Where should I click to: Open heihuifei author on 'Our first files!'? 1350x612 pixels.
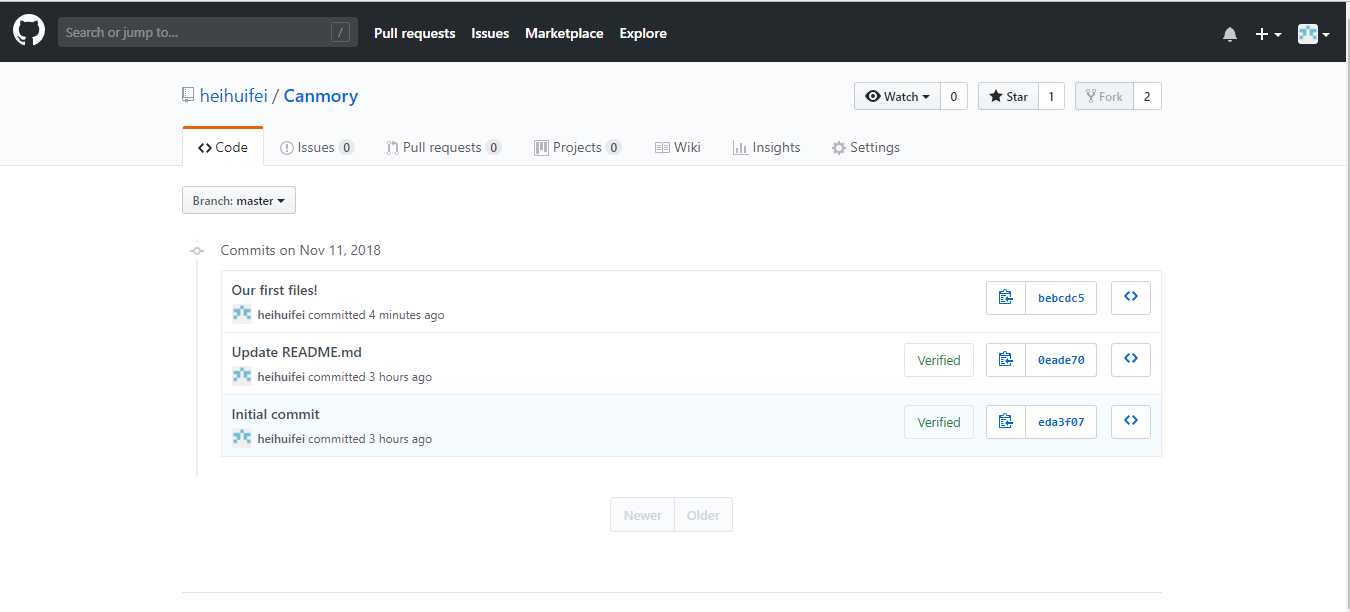point(281,315)
